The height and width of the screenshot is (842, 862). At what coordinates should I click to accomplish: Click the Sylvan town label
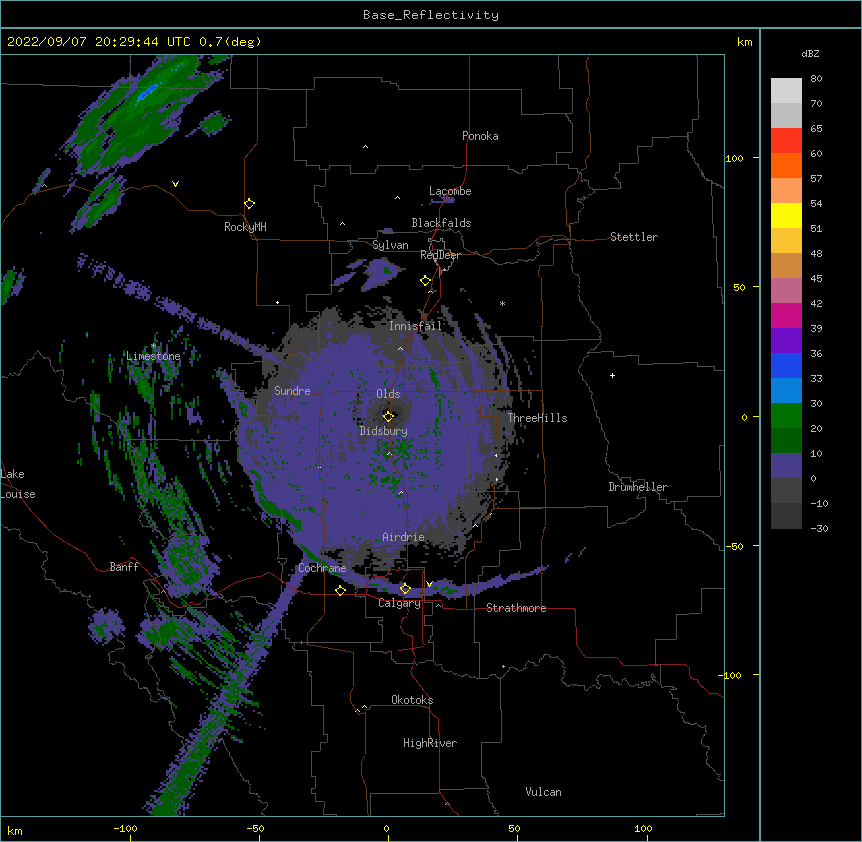390,245
